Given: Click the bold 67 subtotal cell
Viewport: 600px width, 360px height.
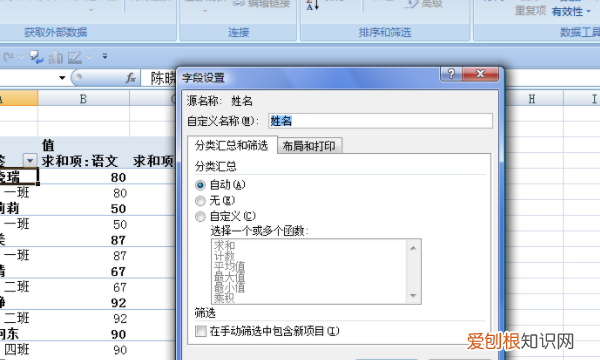Looking at the screenshot, I should (x=83, y=271).
